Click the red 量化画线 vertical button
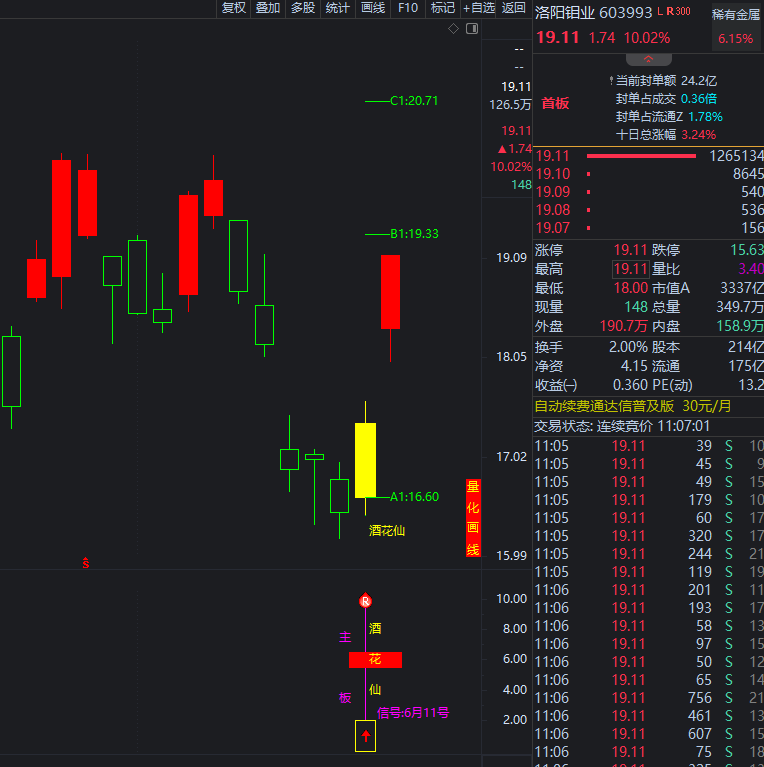The image size is (764, 767). click(473, 518)
